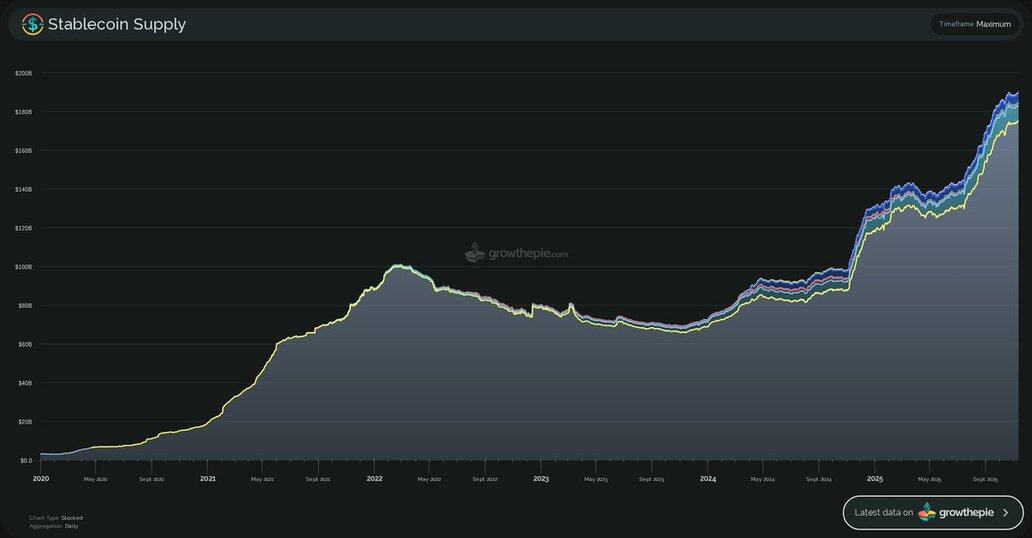The width and height of the screenshot is (1032, 538).
Task: Click the growthepie.com watermark in chart center
Action: [516, 253]
